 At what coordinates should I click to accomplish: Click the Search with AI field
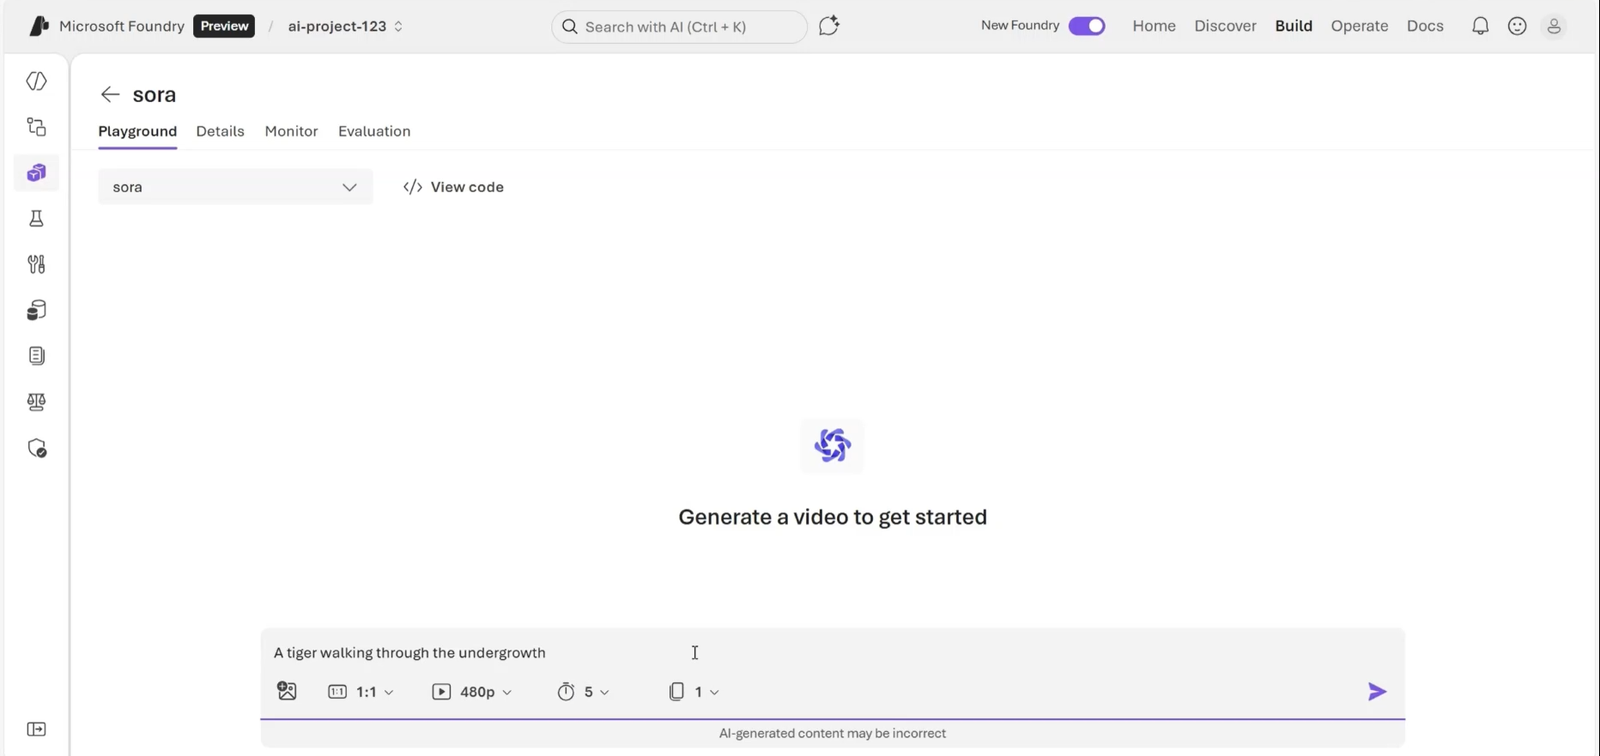tap(679, 27)
